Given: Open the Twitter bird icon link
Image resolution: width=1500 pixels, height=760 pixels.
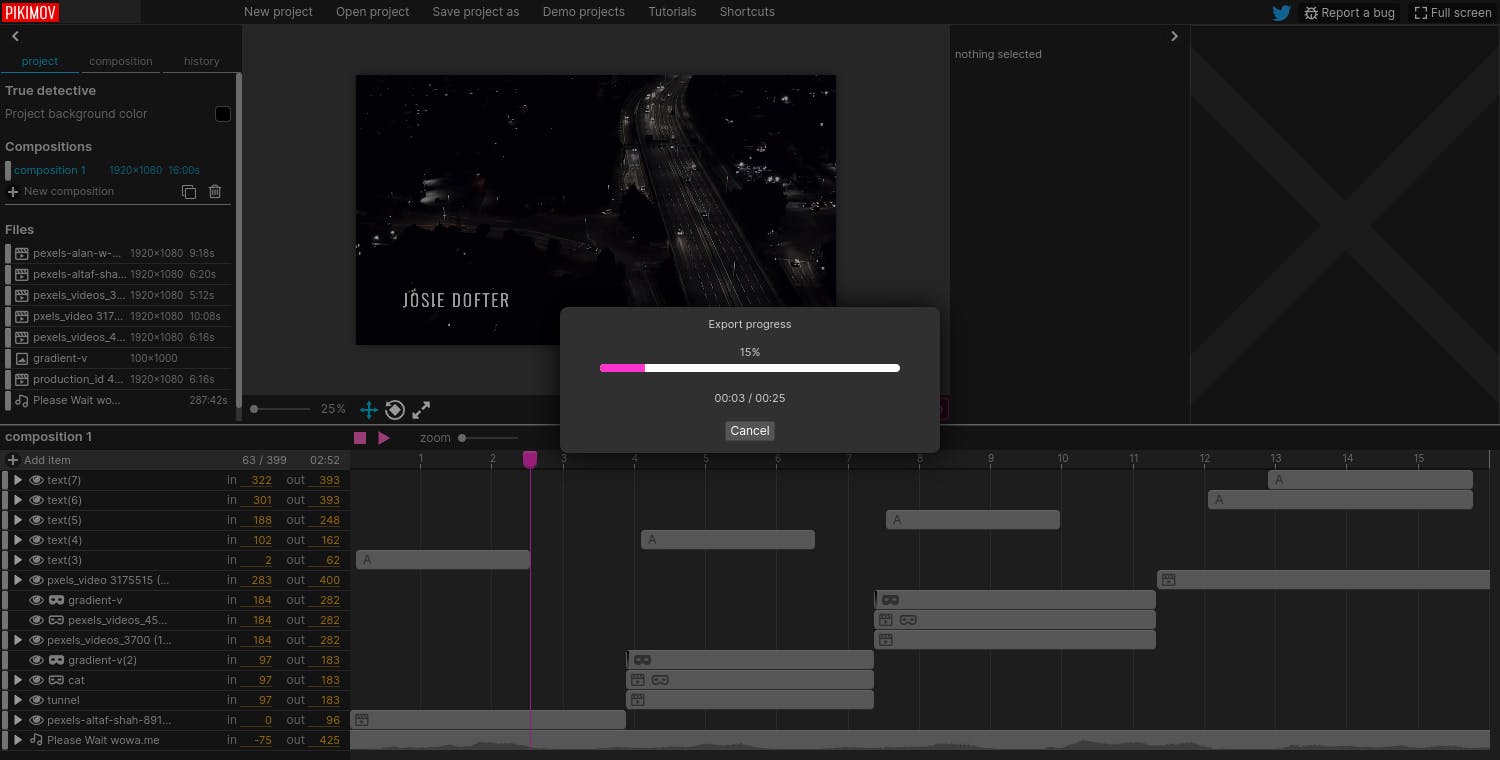Looking at the screenshot, I should point(1281,13).
